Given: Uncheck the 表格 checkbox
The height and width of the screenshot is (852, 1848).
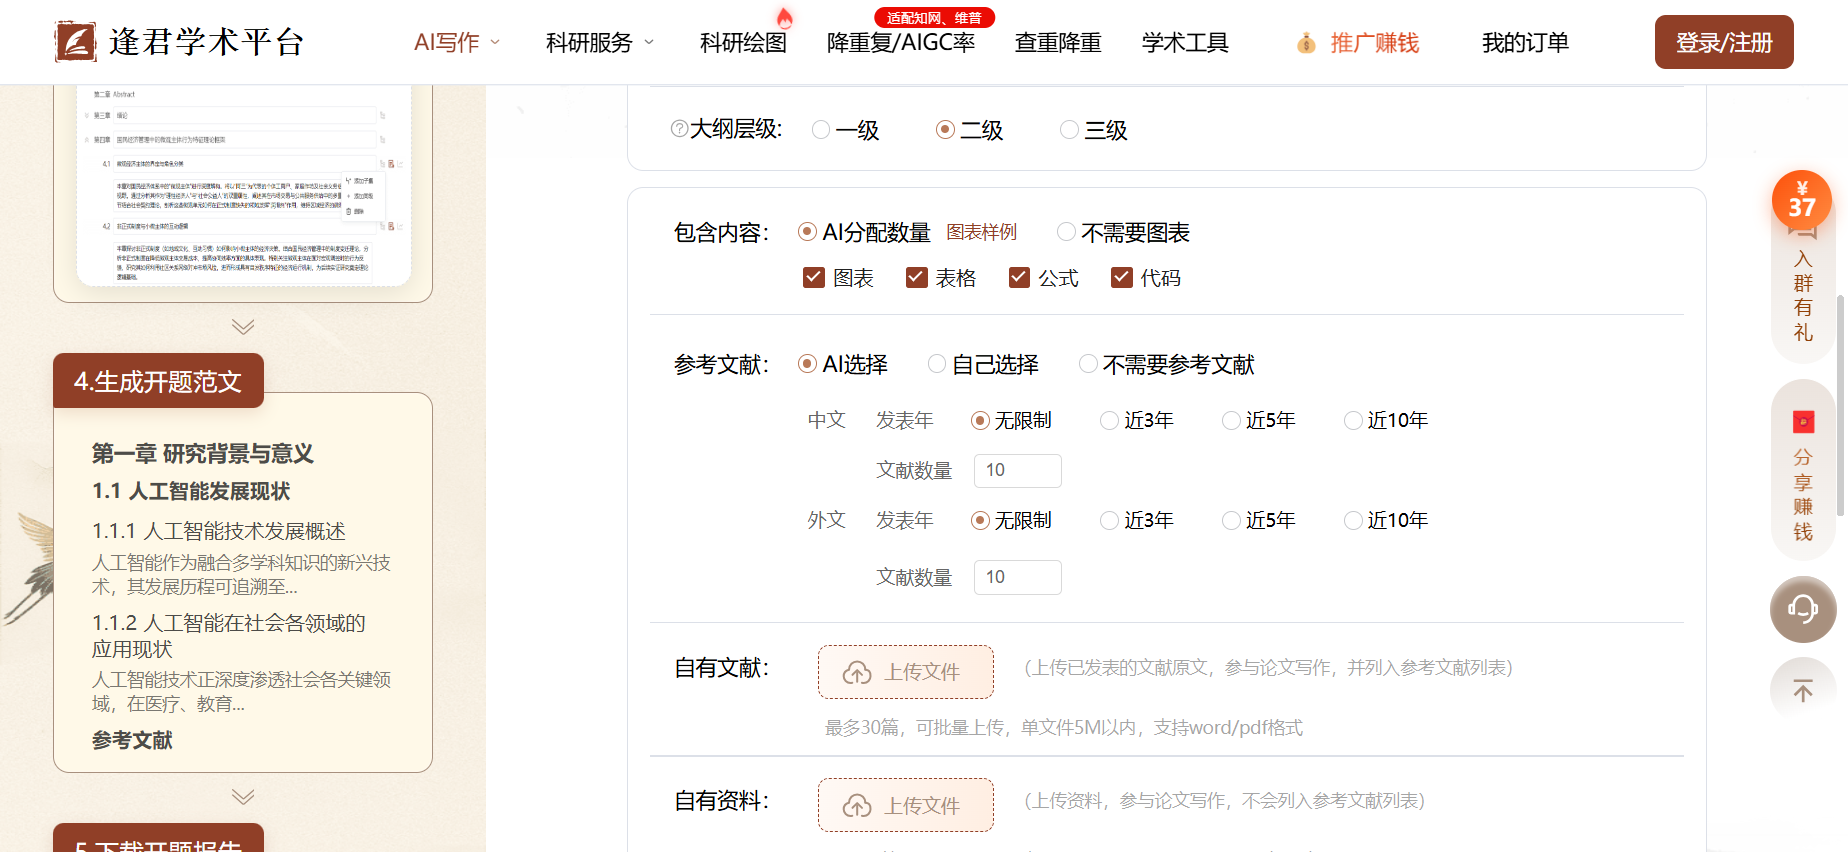Looking at the screenshot, I should (916, 277).
